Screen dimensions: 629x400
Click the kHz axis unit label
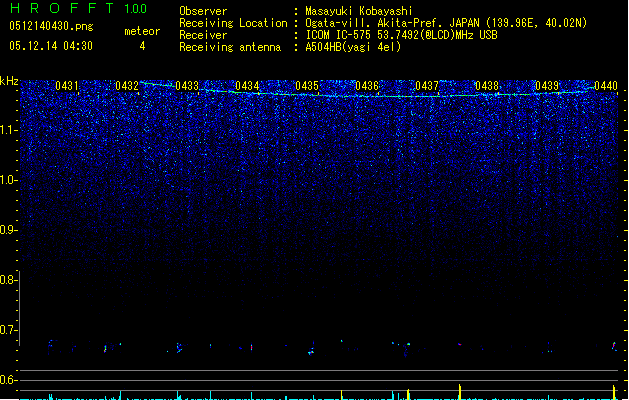point(9,81)
